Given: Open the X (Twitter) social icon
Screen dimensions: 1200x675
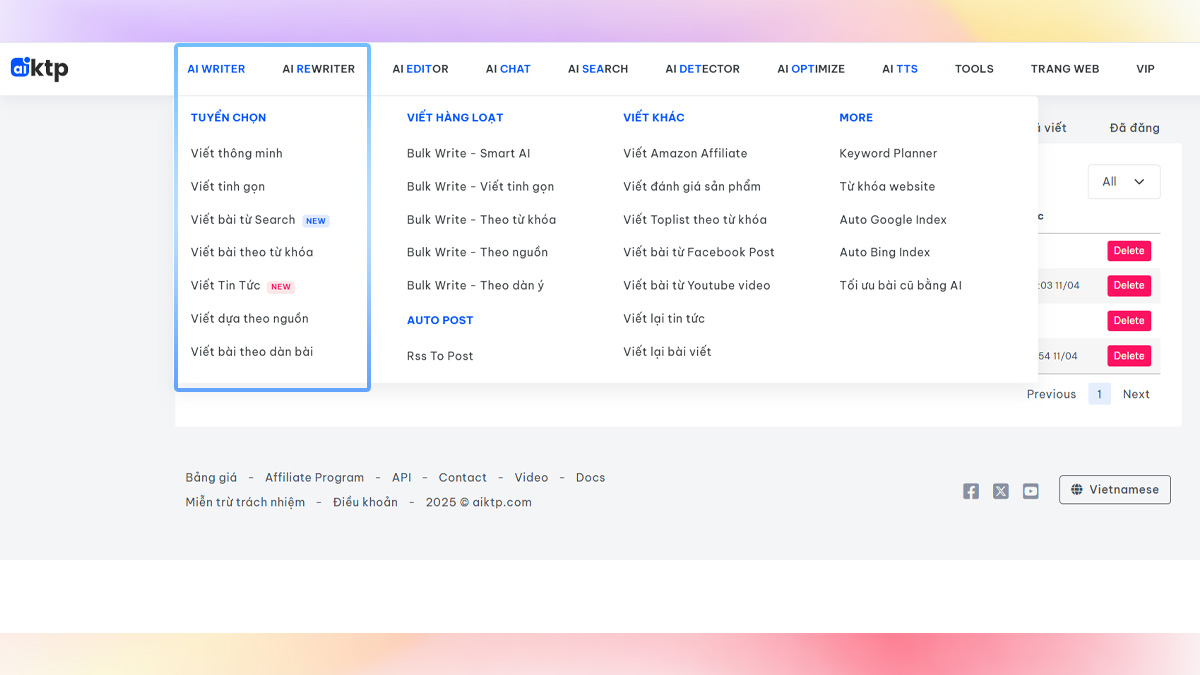Looking at the screenshot, I should 1000,491.
